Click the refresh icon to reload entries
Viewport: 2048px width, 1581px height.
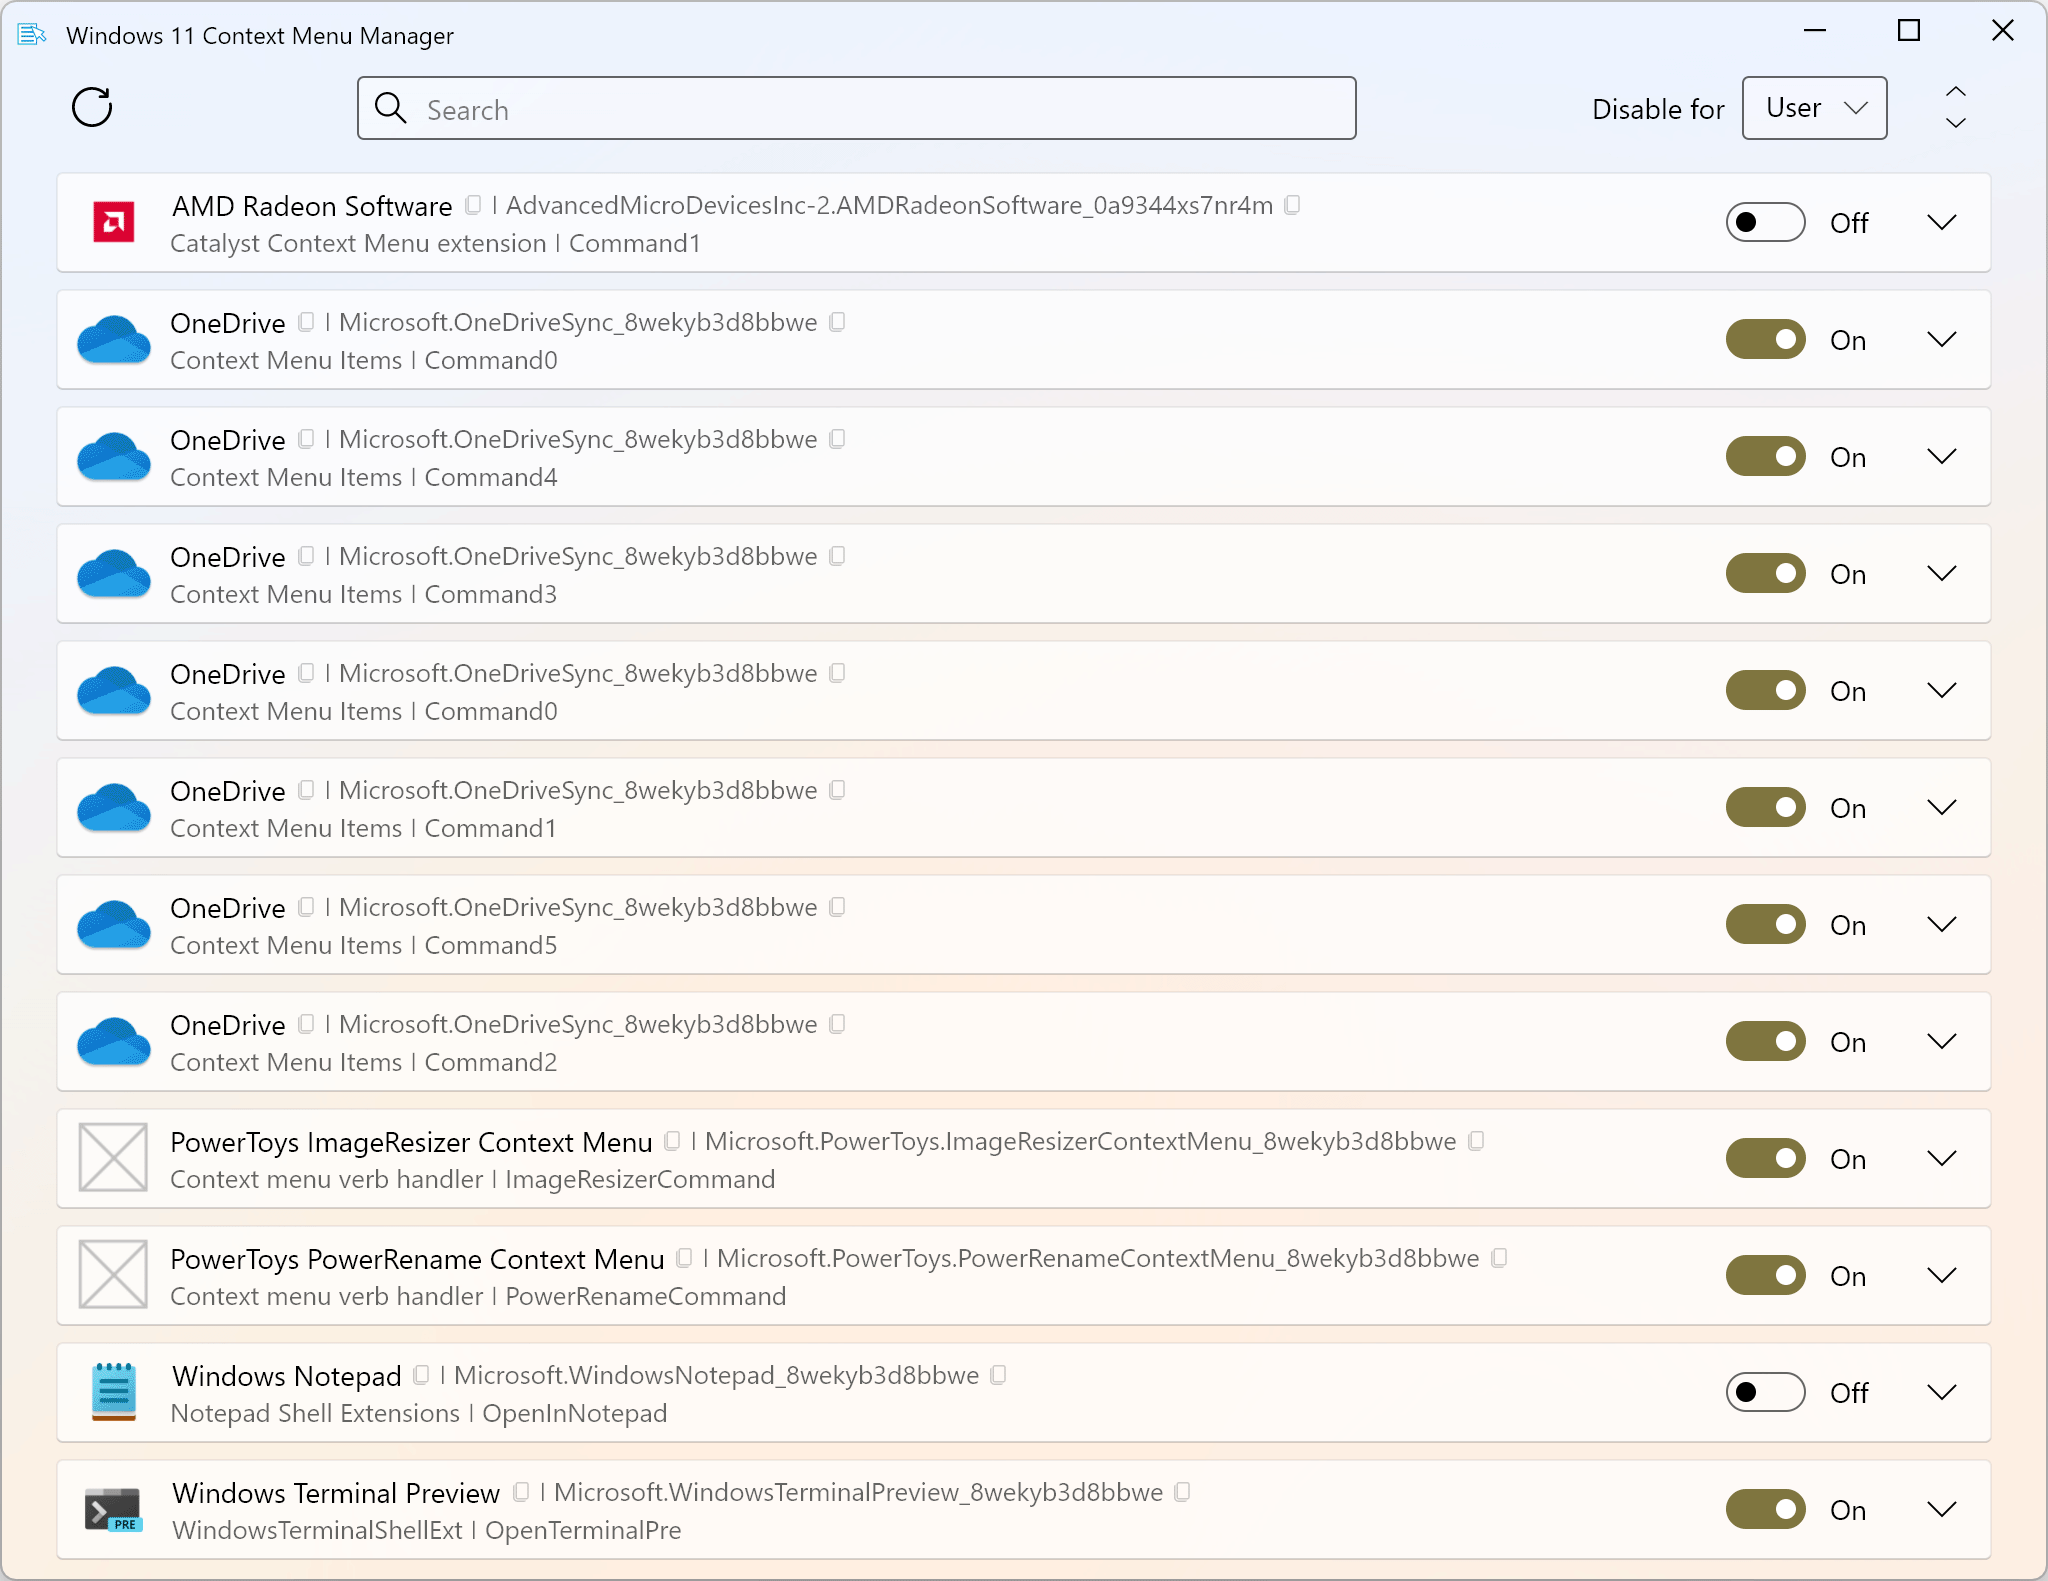point(92,107)
